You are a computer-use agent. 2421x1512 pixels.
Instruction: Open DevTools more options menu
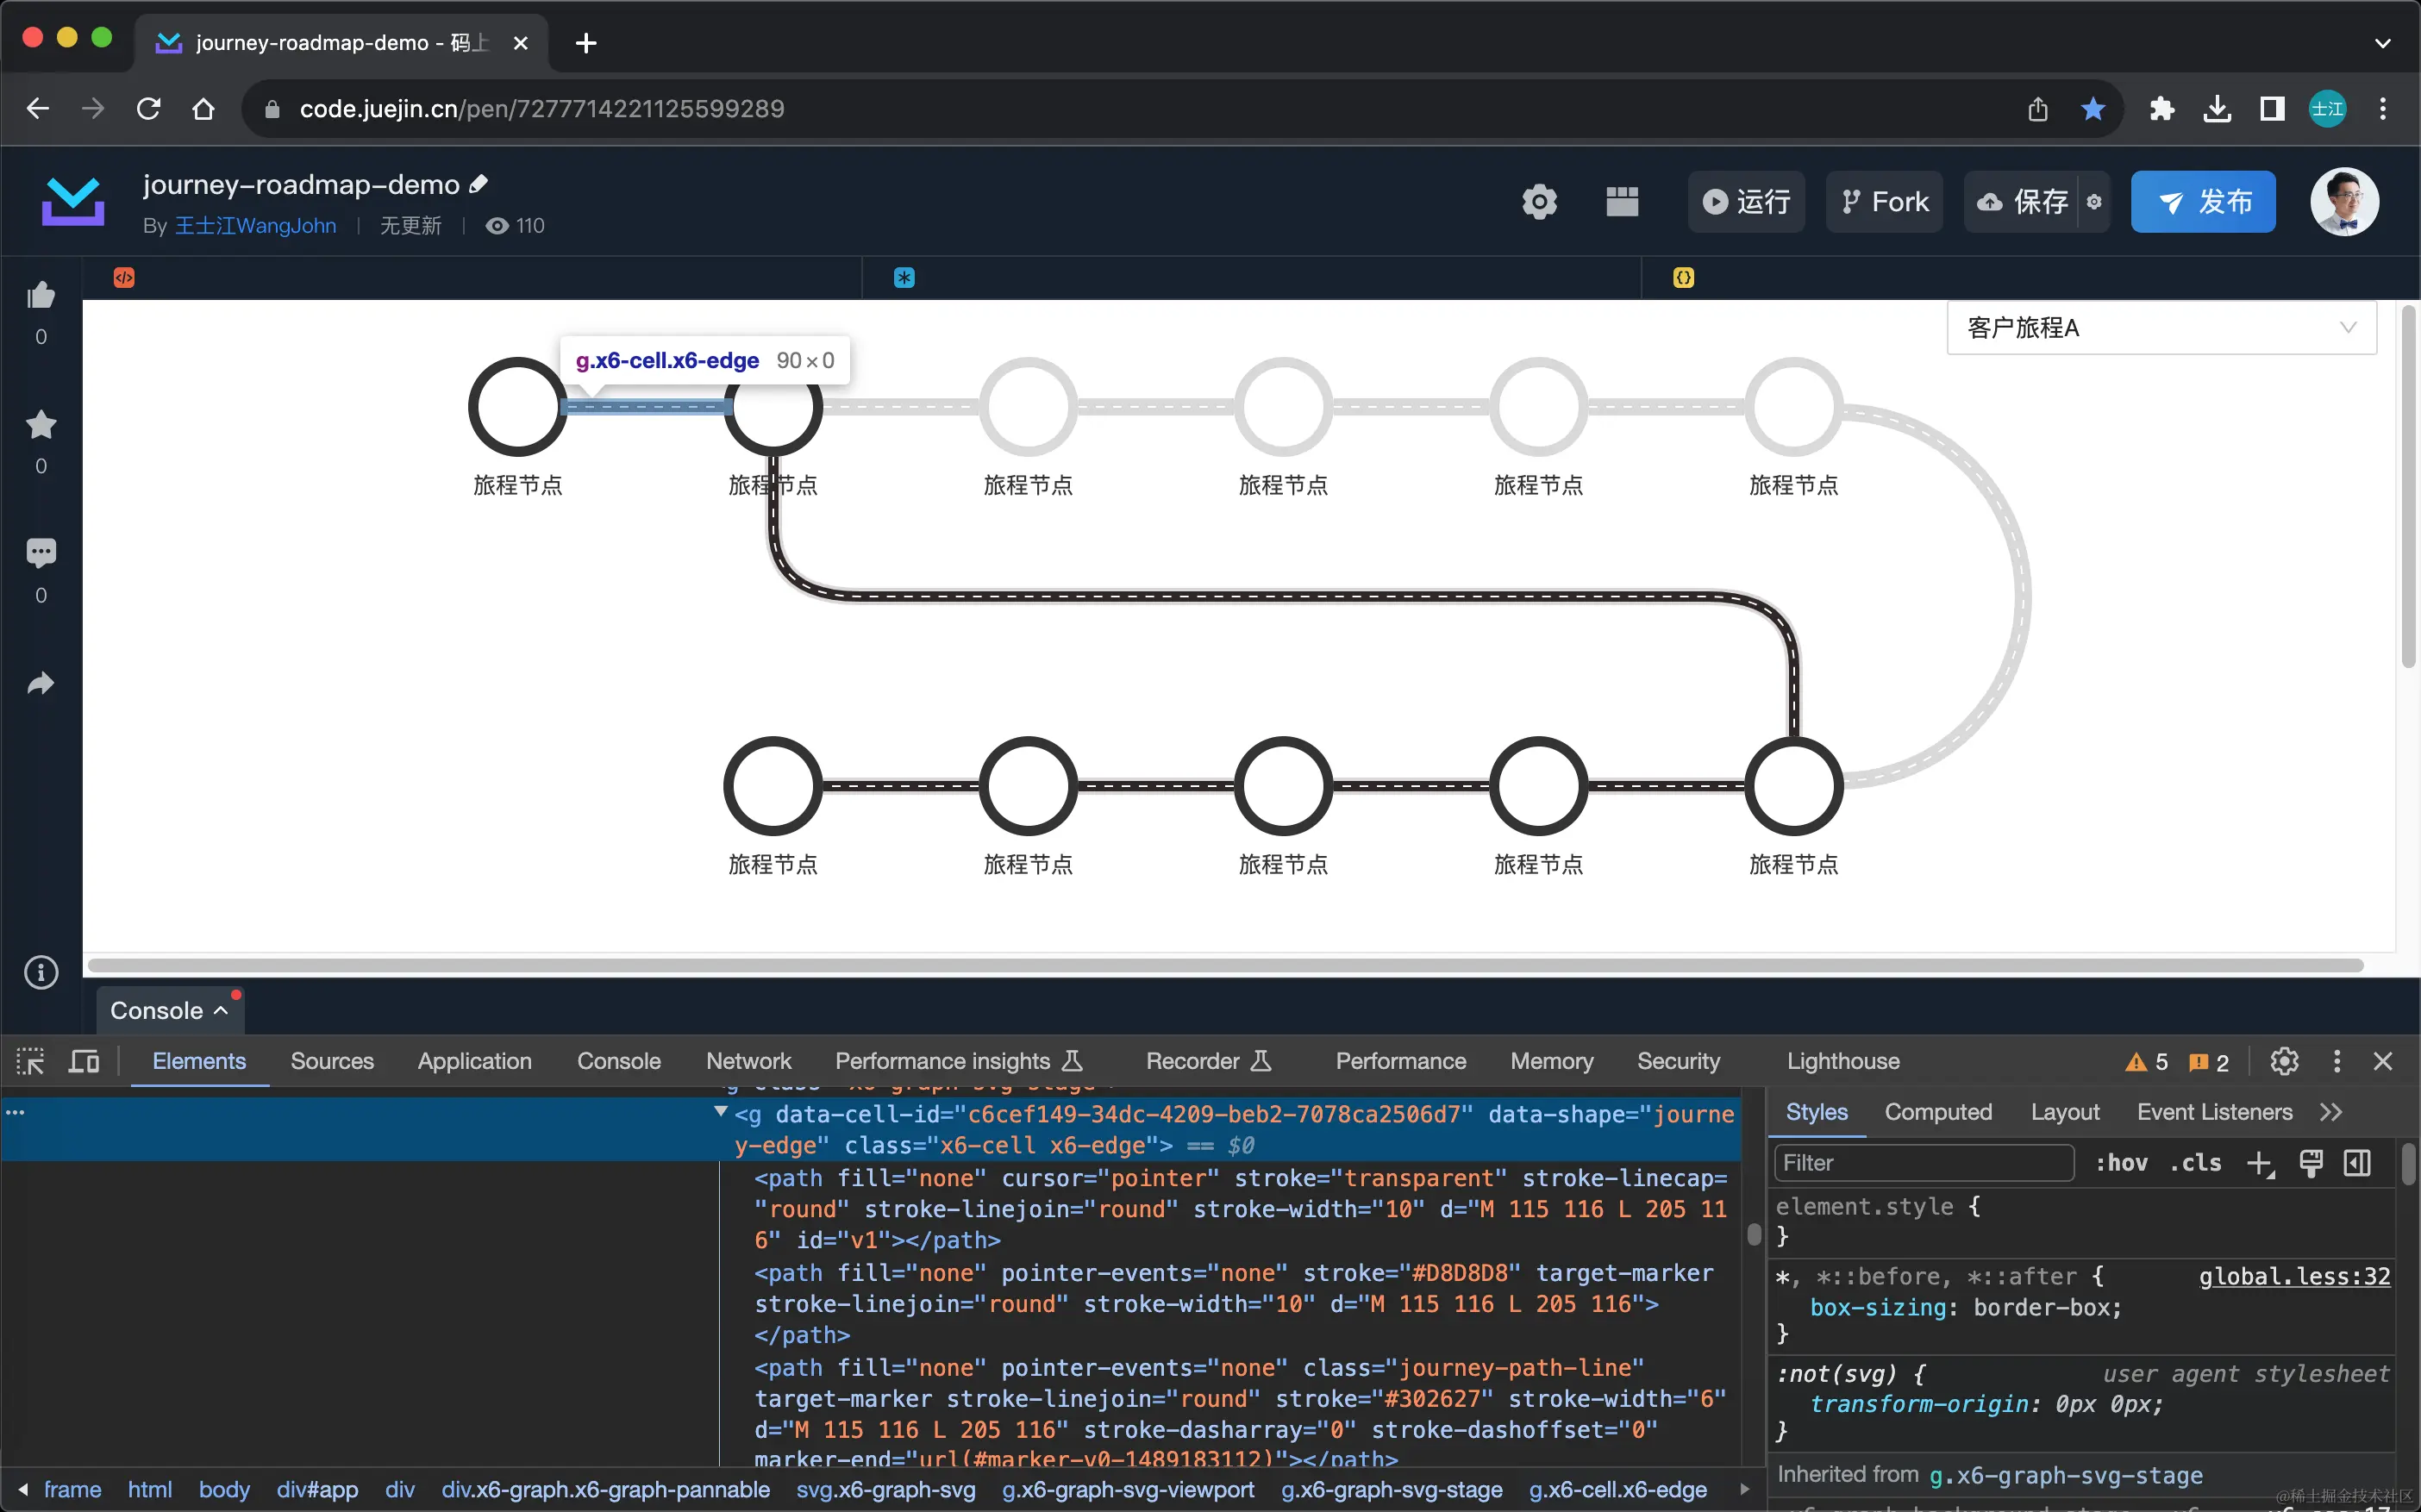click(2337, 1061)
